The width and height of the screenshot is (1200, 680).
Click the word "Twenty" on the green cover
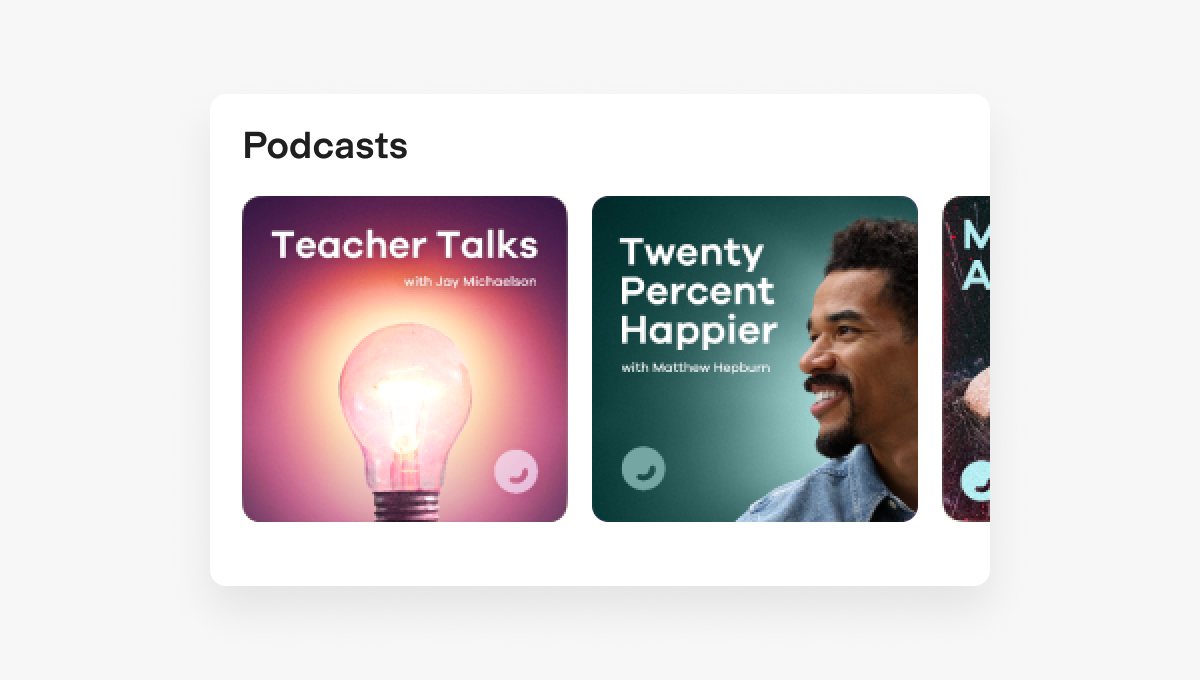(691, 254)
